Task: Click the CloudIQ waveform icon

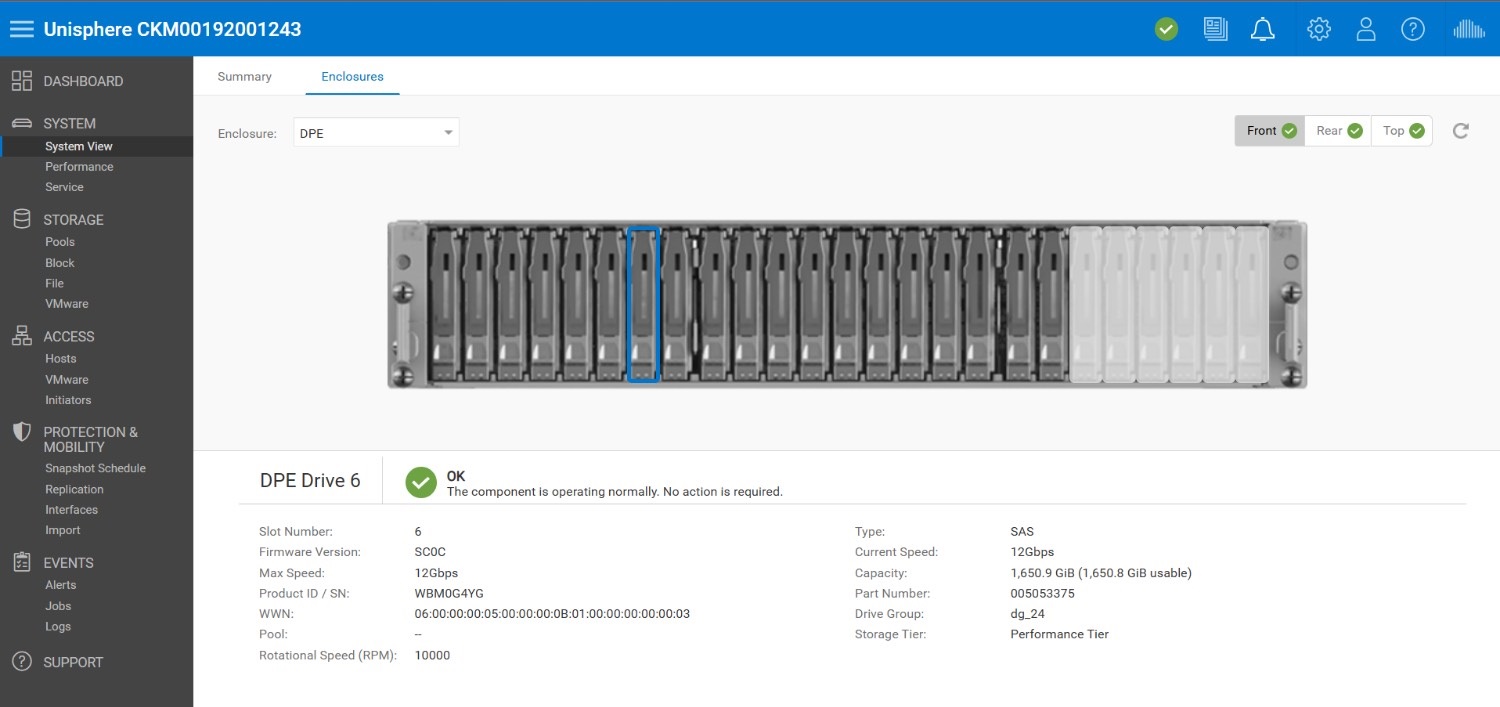Action: (x=1469, y=29)
